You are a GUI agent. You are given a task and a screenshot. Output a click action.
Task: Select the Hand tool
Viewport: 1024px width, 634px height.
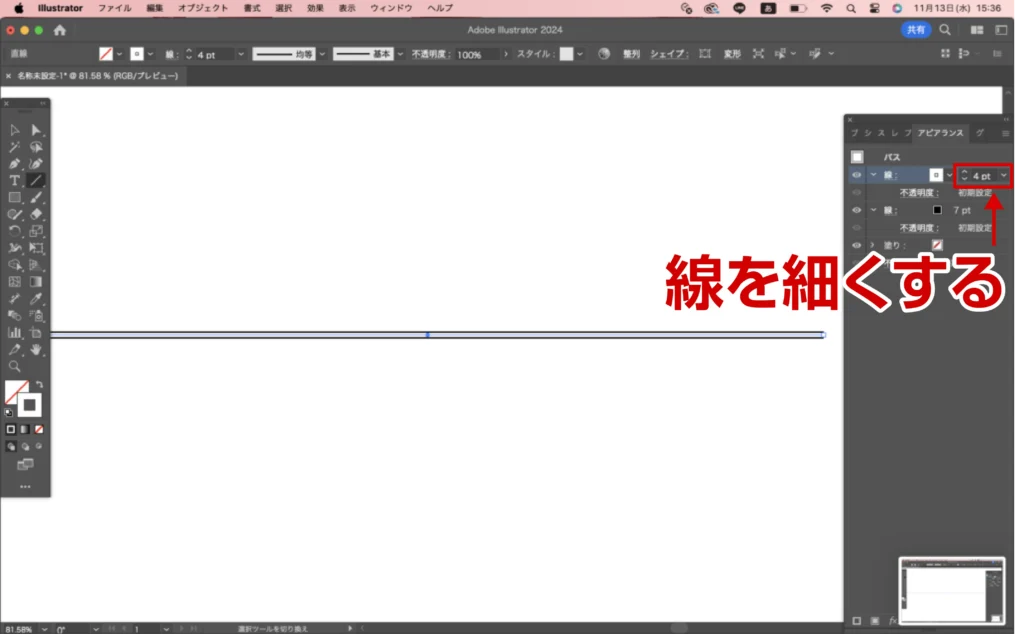pyautogui.click(x=36, y=350)
